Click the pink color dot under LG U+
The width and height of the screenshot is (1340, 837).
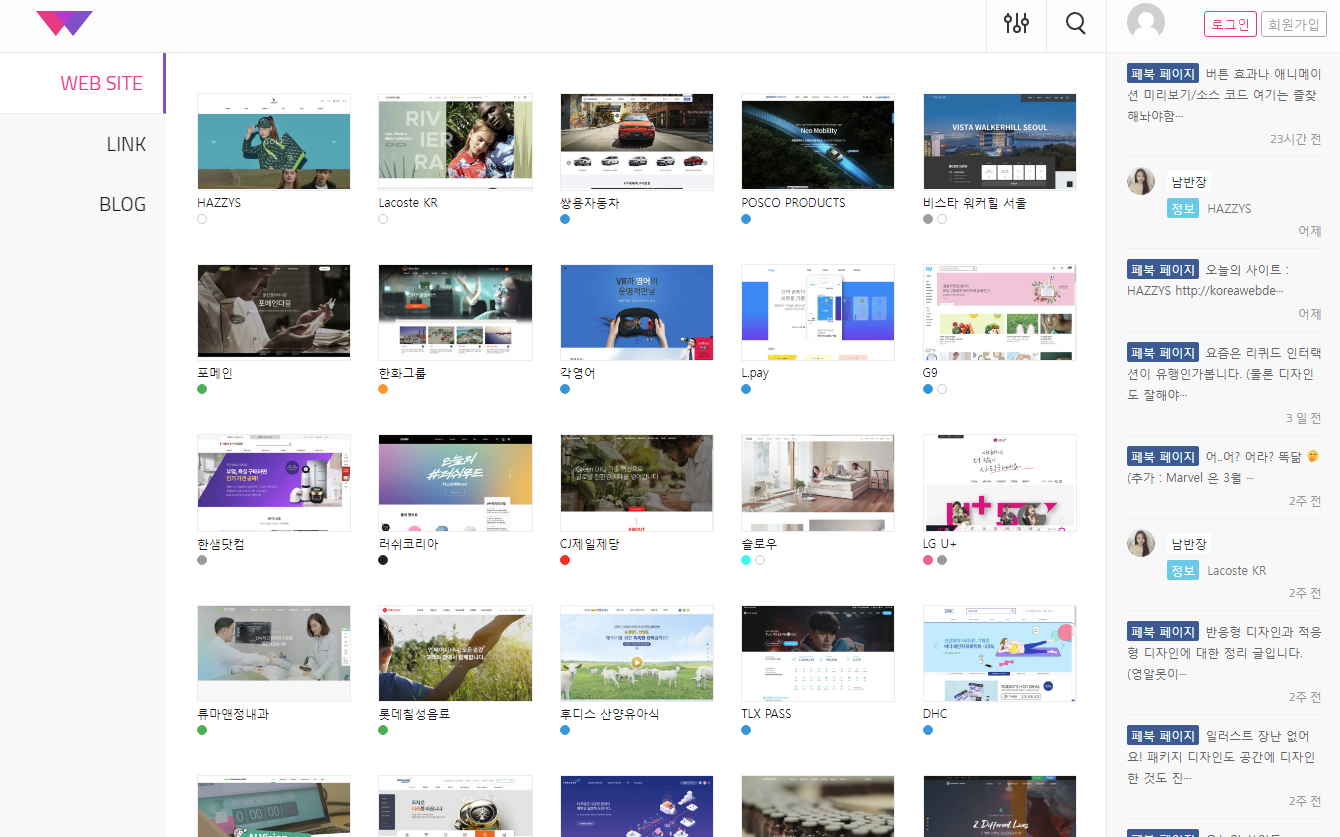(928, 560)
